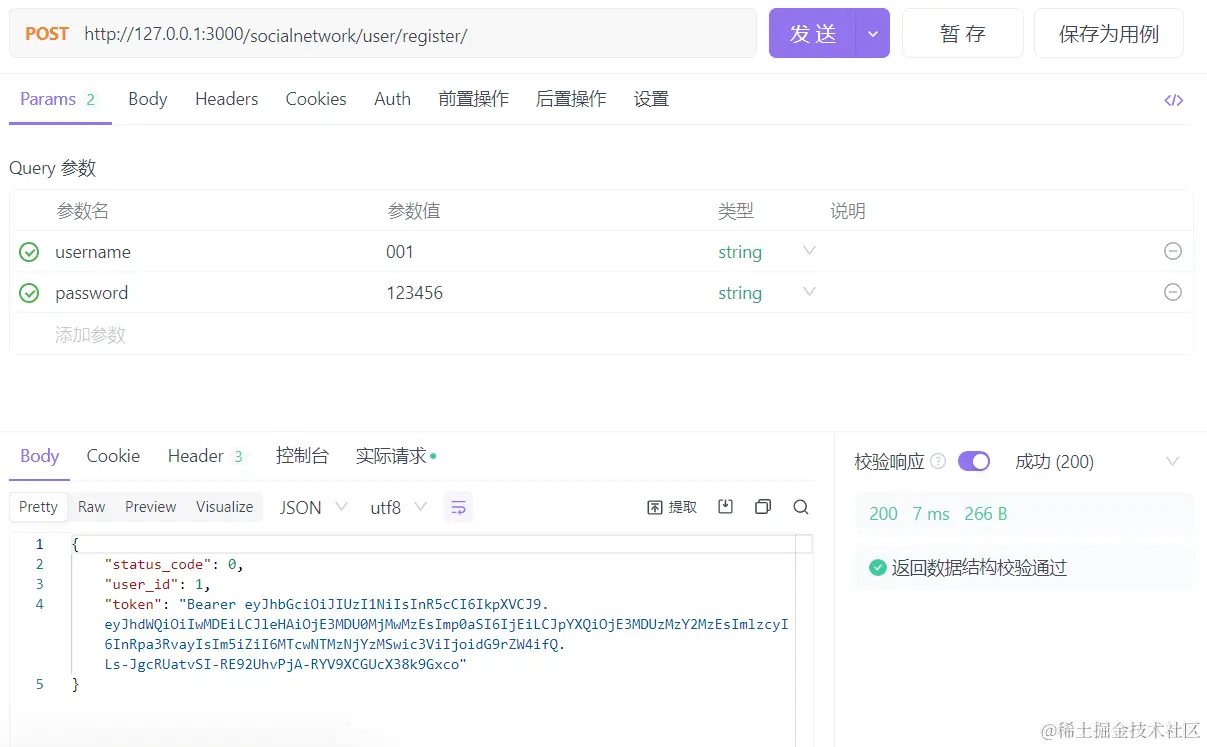
Task: Click the password parameter name cell
Action: pos(92,293)
